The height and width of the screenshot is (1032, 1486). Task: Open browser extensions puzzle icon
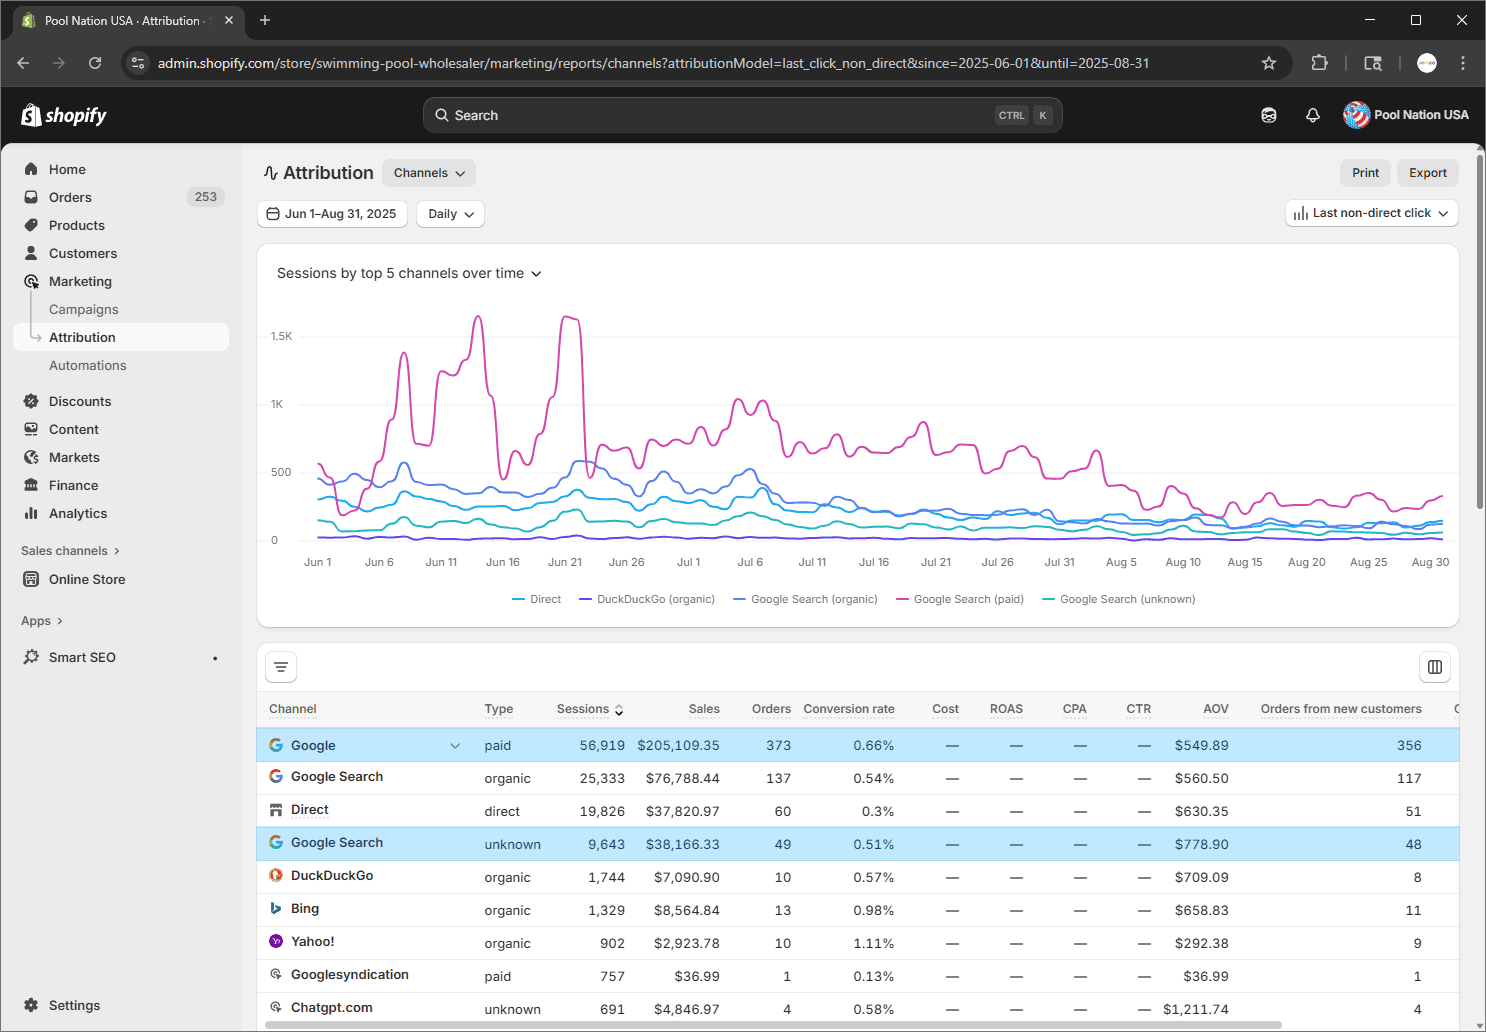click(x=1319, y=63)
